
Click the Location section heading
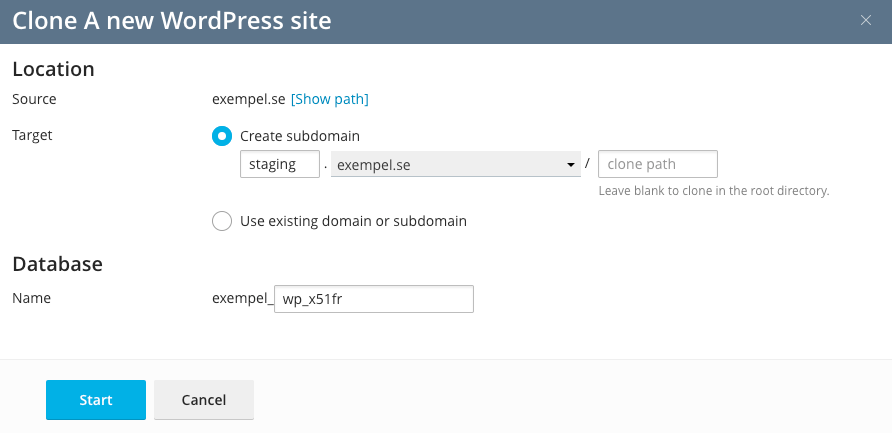[53, 69]
